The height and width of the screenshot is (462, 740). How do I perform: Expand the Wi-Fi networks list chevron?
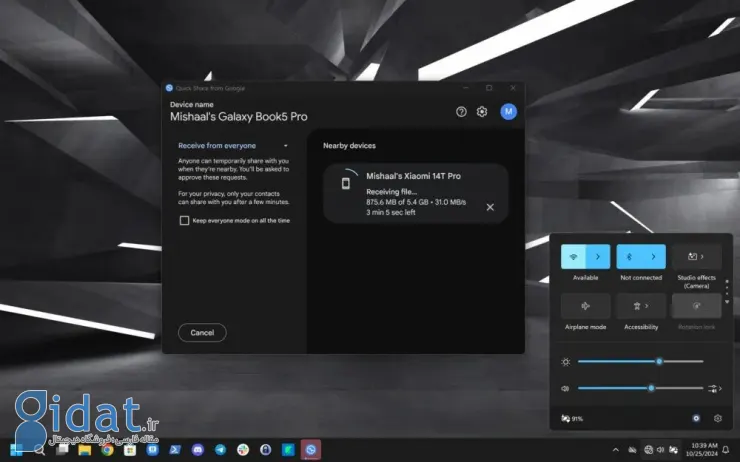pos(598,257)
